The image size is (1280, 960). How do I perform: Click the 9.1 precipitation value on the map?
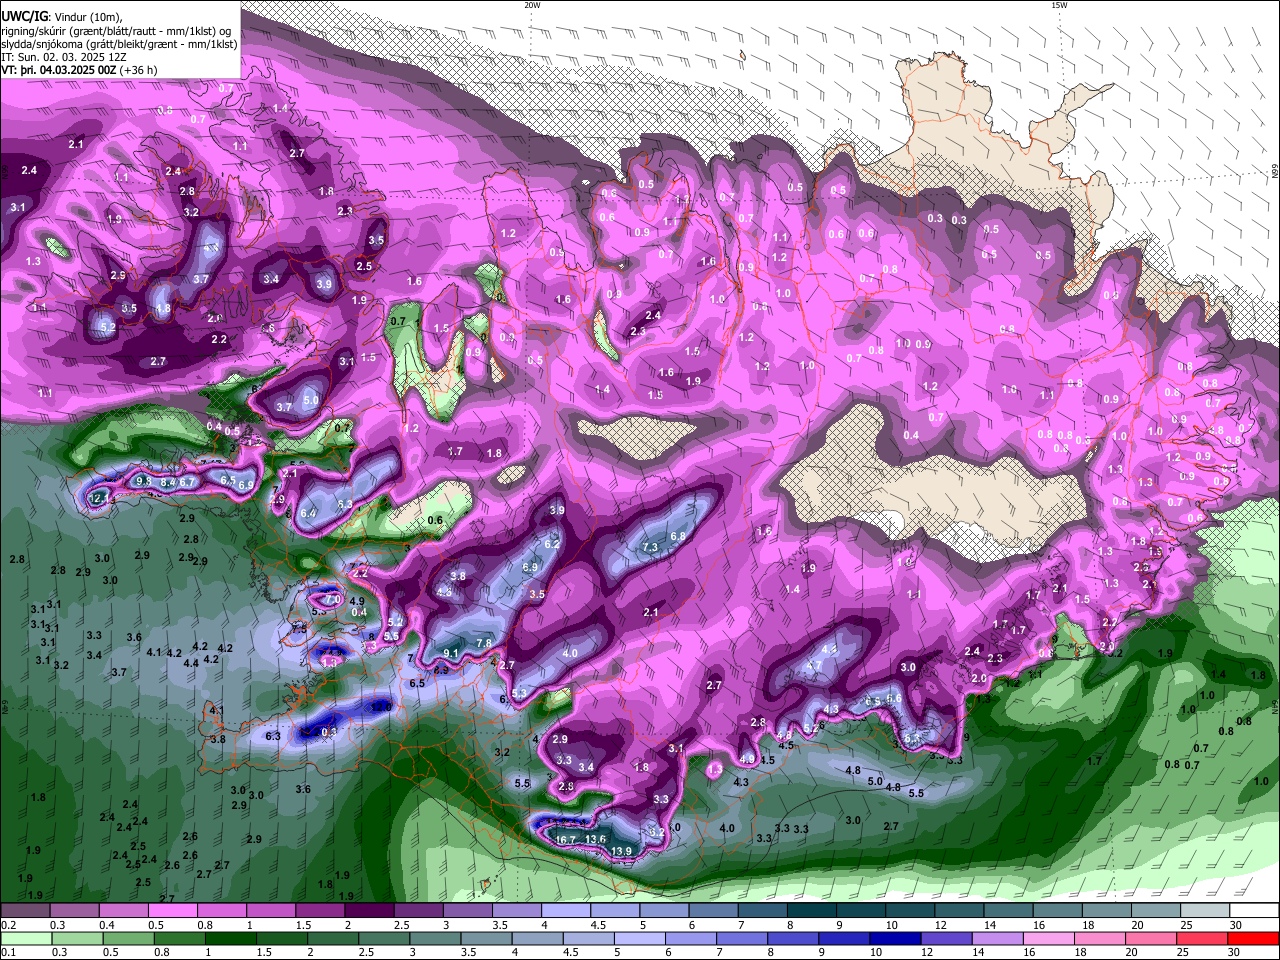pos(450,653)
